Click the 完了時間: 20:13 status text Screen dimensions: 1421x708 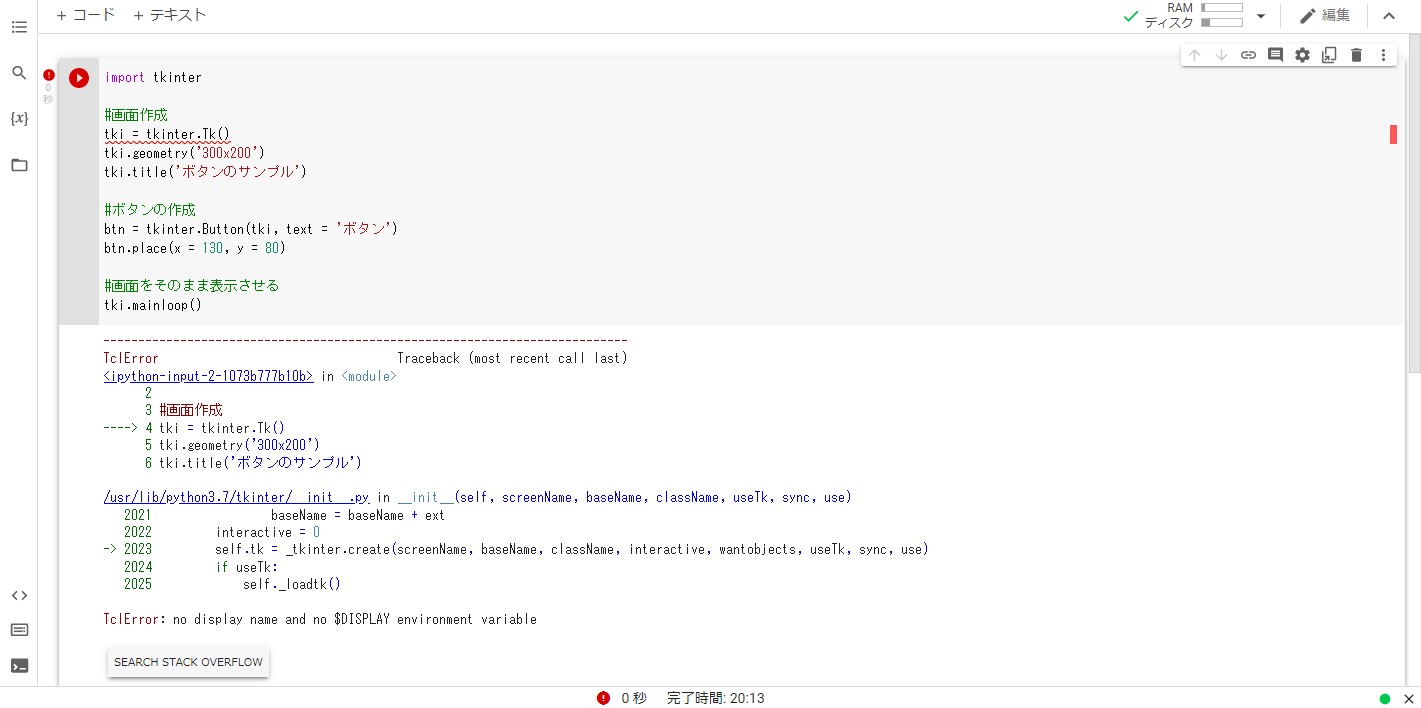coord(716,698)
